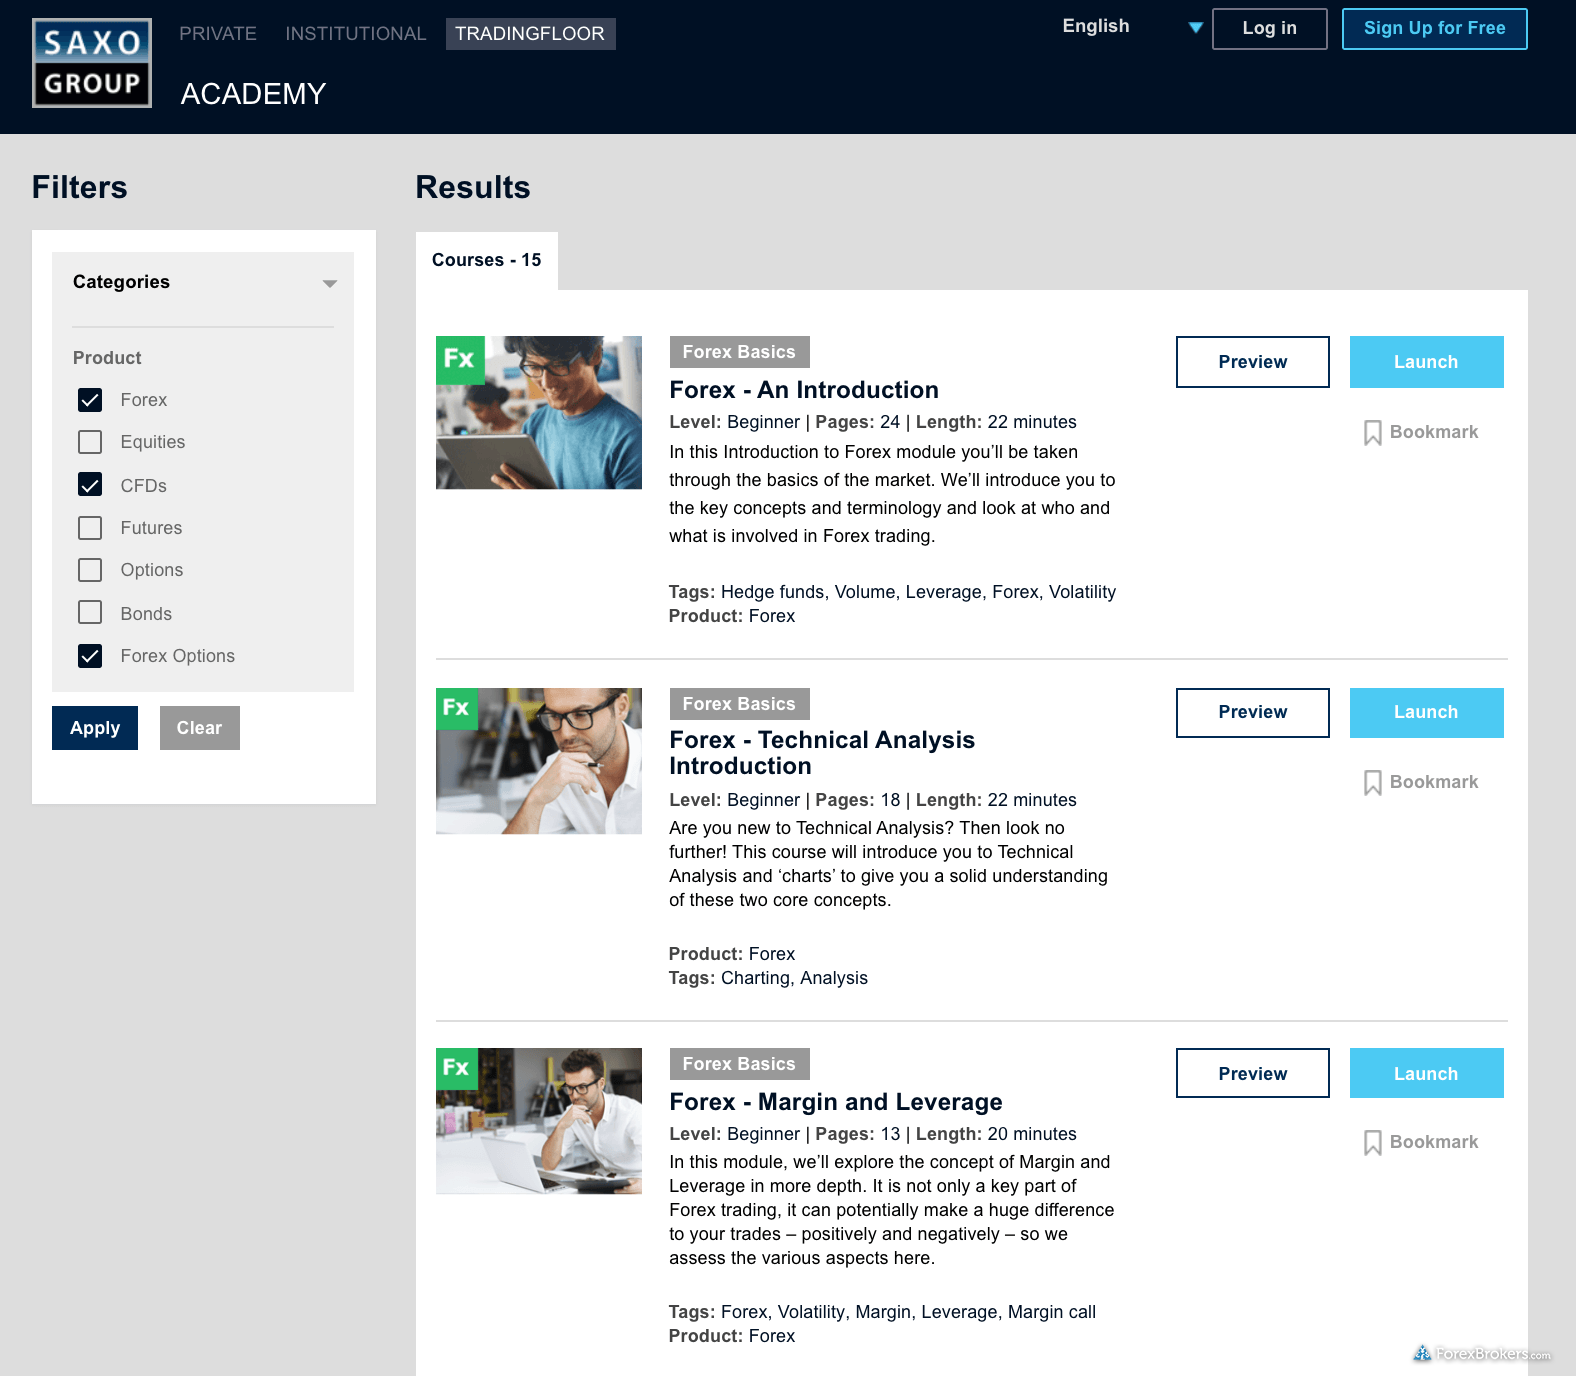Launch the Margin and Leverage course
The height and width of the screenshot is (1376, 1576).
coord(1427,1073)
